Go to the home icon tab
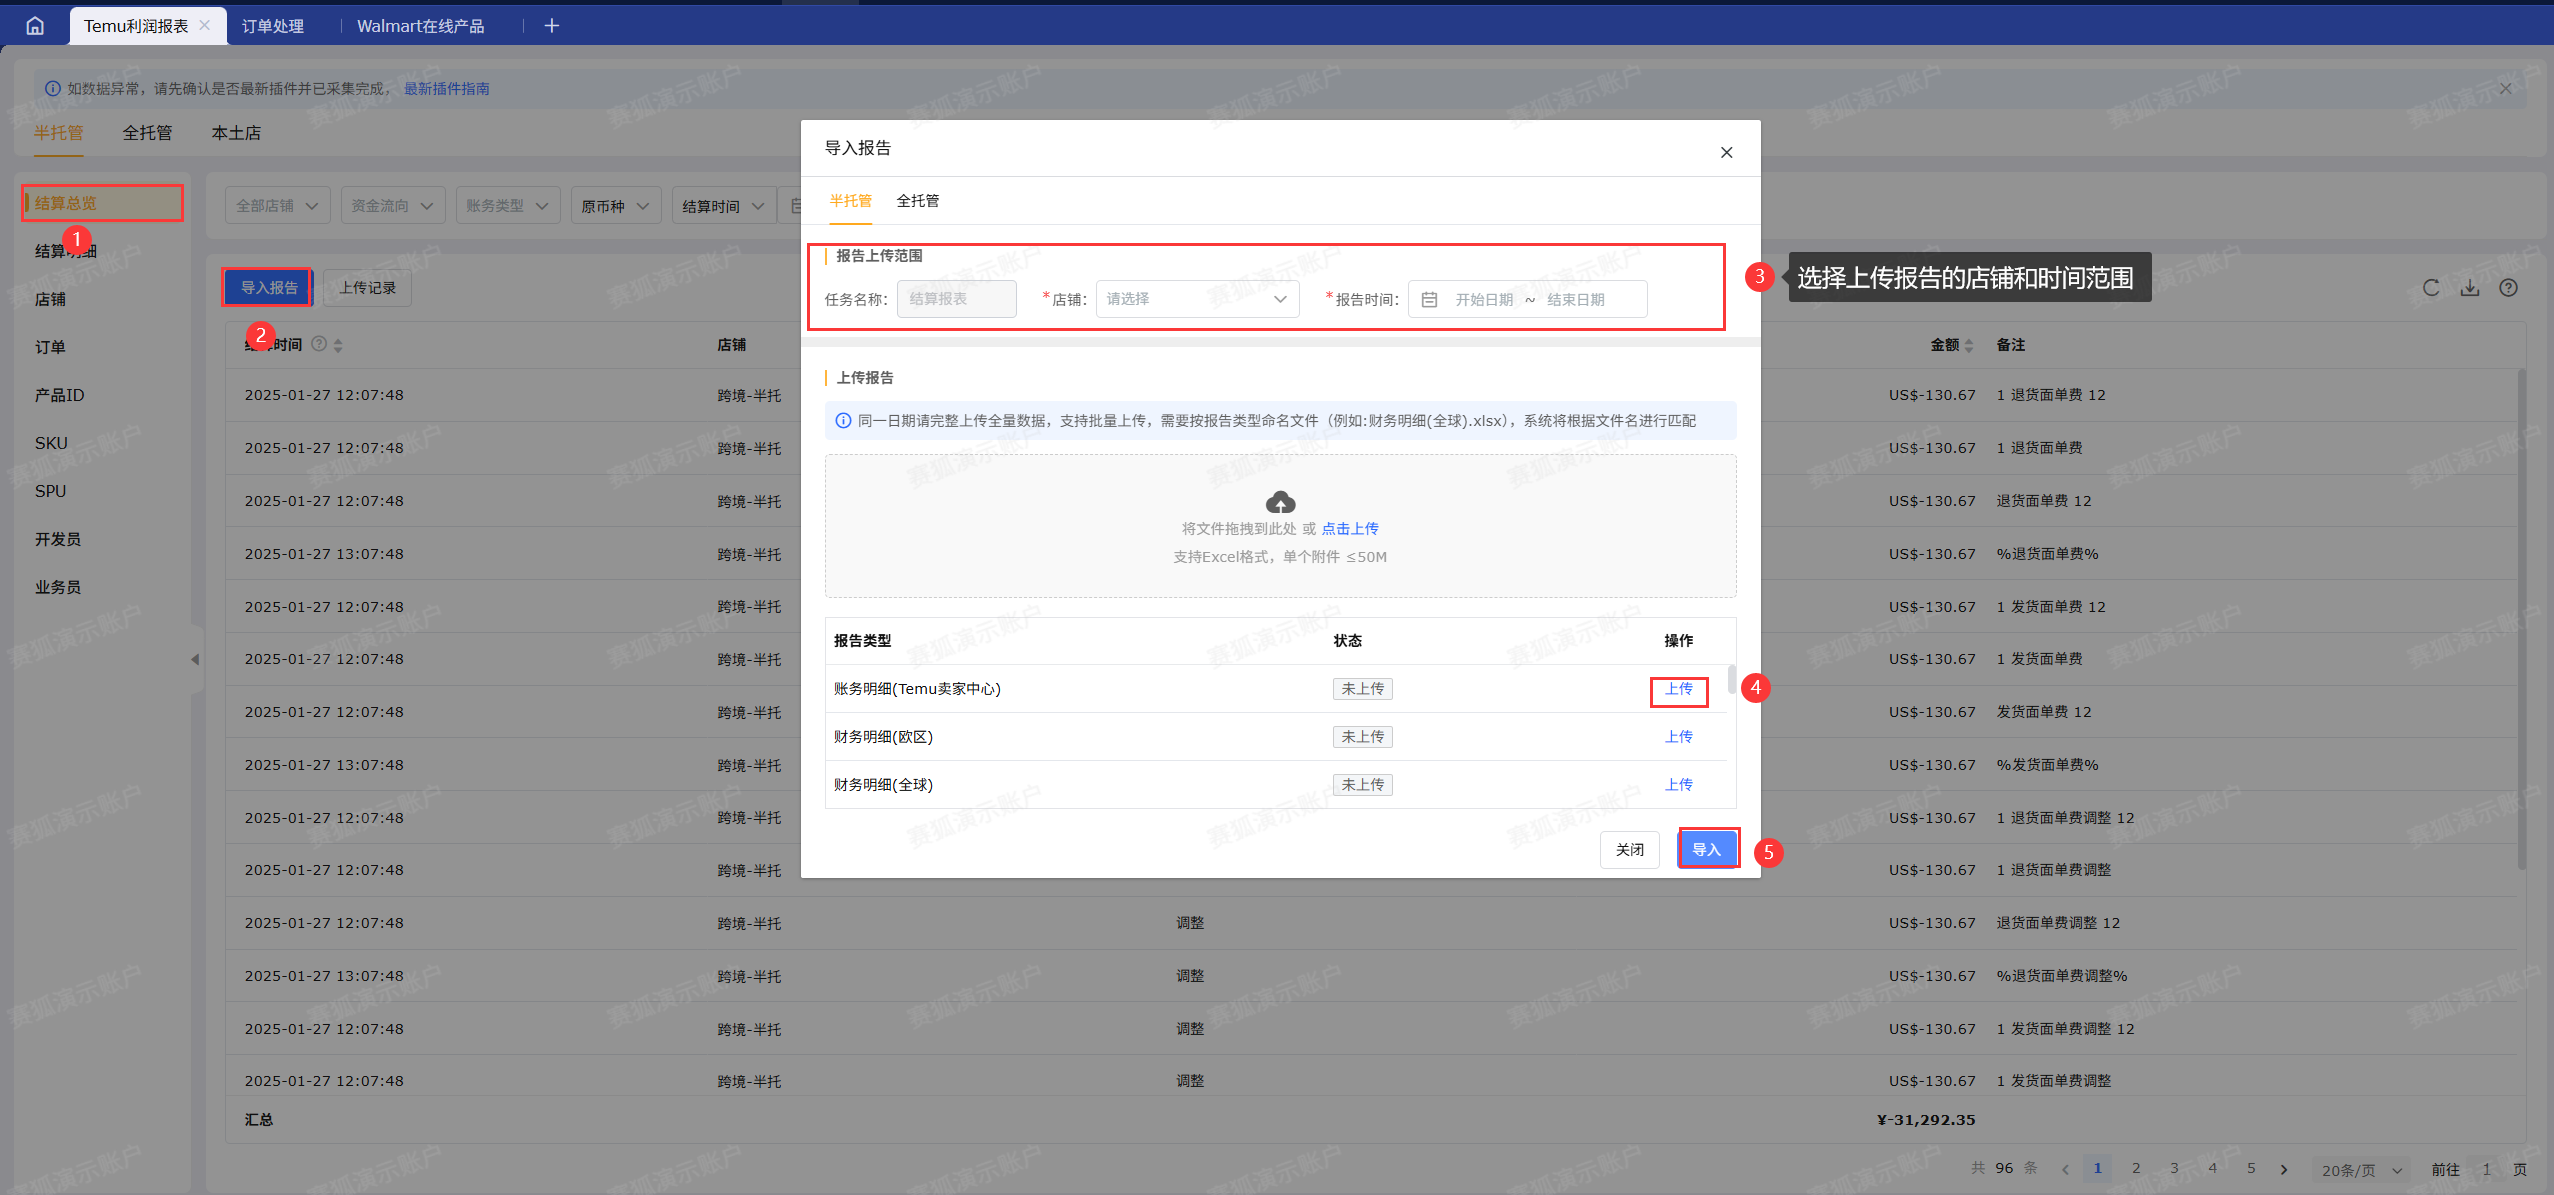 (x=35, y=26)
